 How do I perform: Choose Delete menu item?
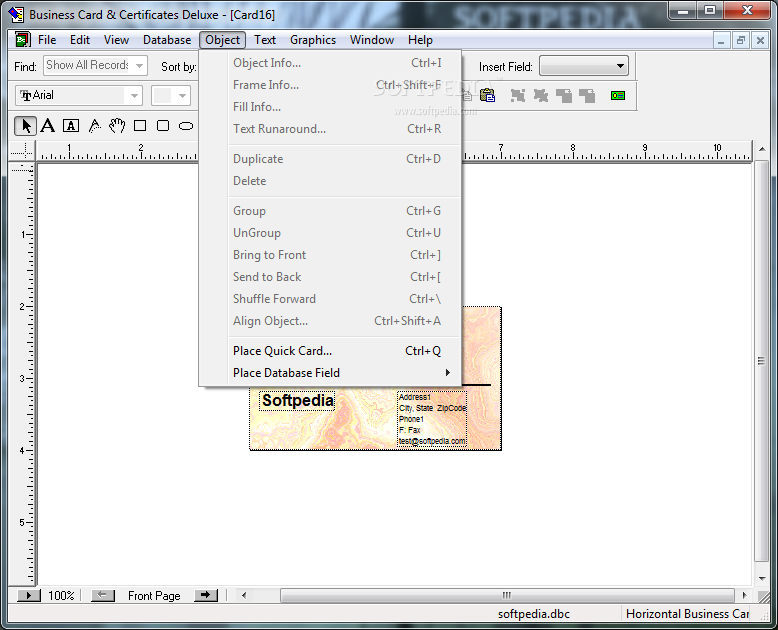[330, 181]
